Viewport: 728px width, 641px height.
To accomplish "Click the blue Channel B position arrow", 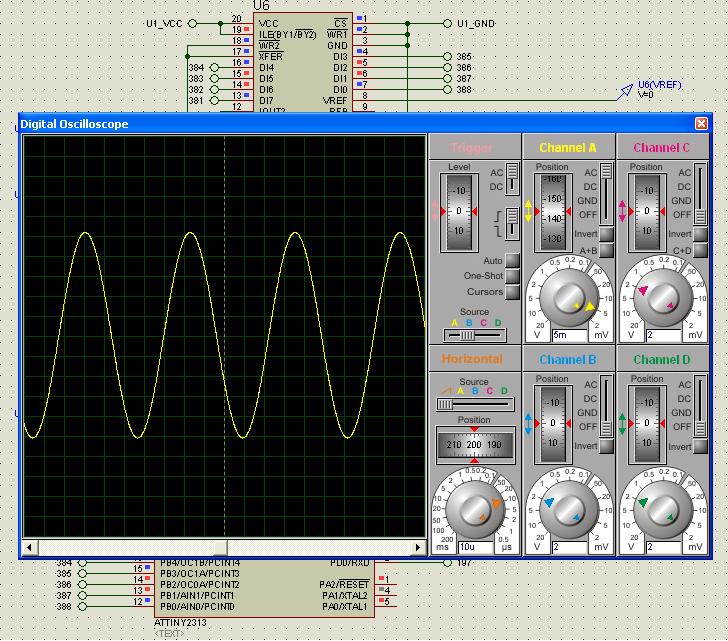I will pyautogui.click(x=528, y=424).
